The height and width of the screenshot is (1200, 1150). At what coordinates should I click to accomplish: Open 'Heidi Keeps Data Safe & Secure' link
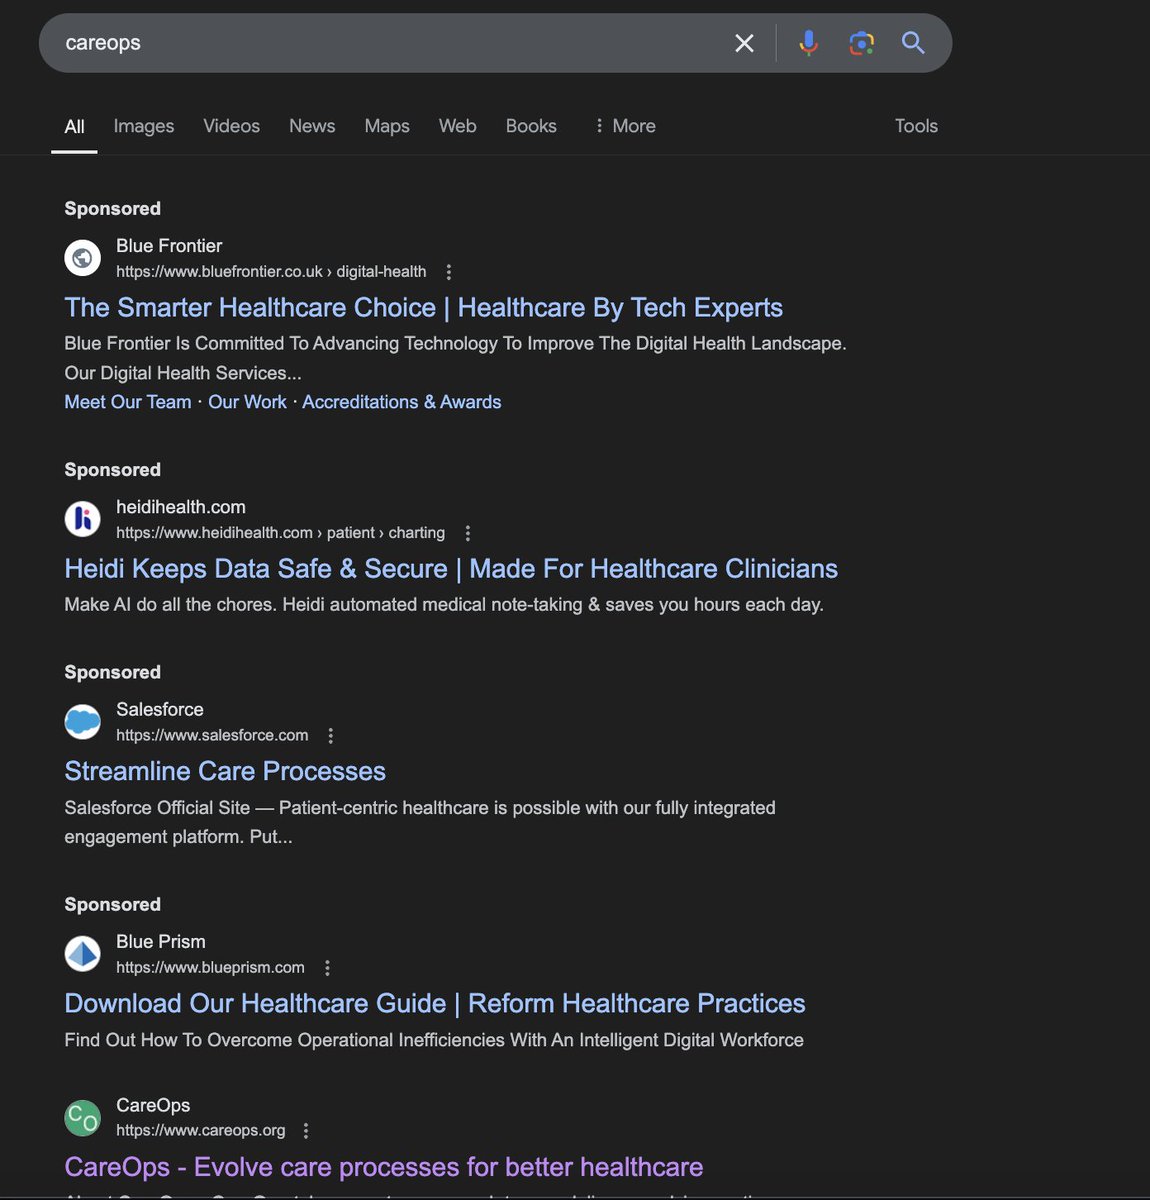(x=451, y=568)
